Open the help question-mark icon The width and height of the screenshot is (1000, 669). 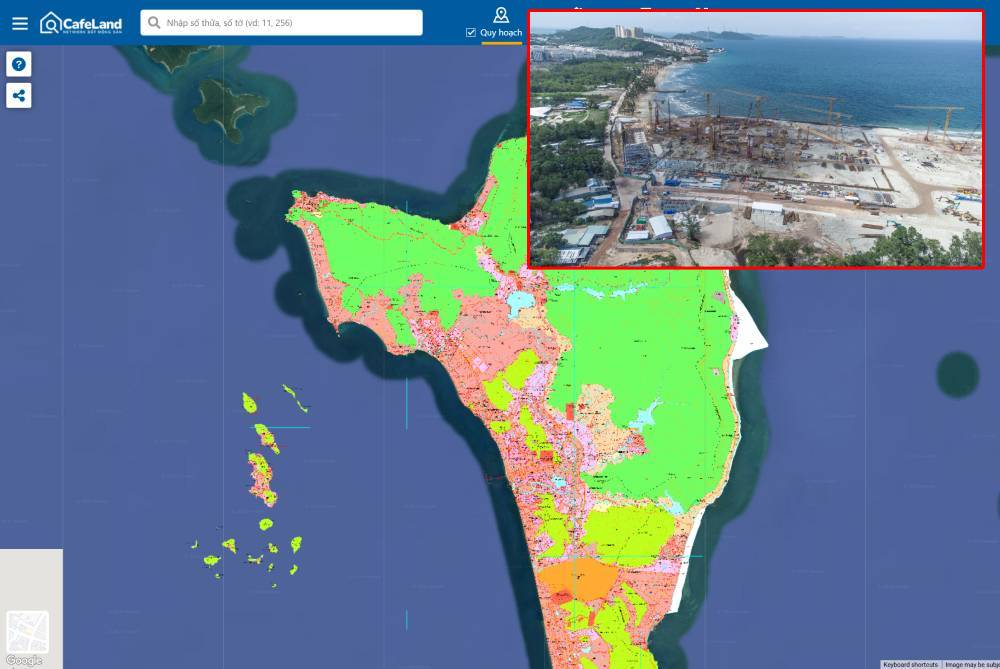[19, 65]
